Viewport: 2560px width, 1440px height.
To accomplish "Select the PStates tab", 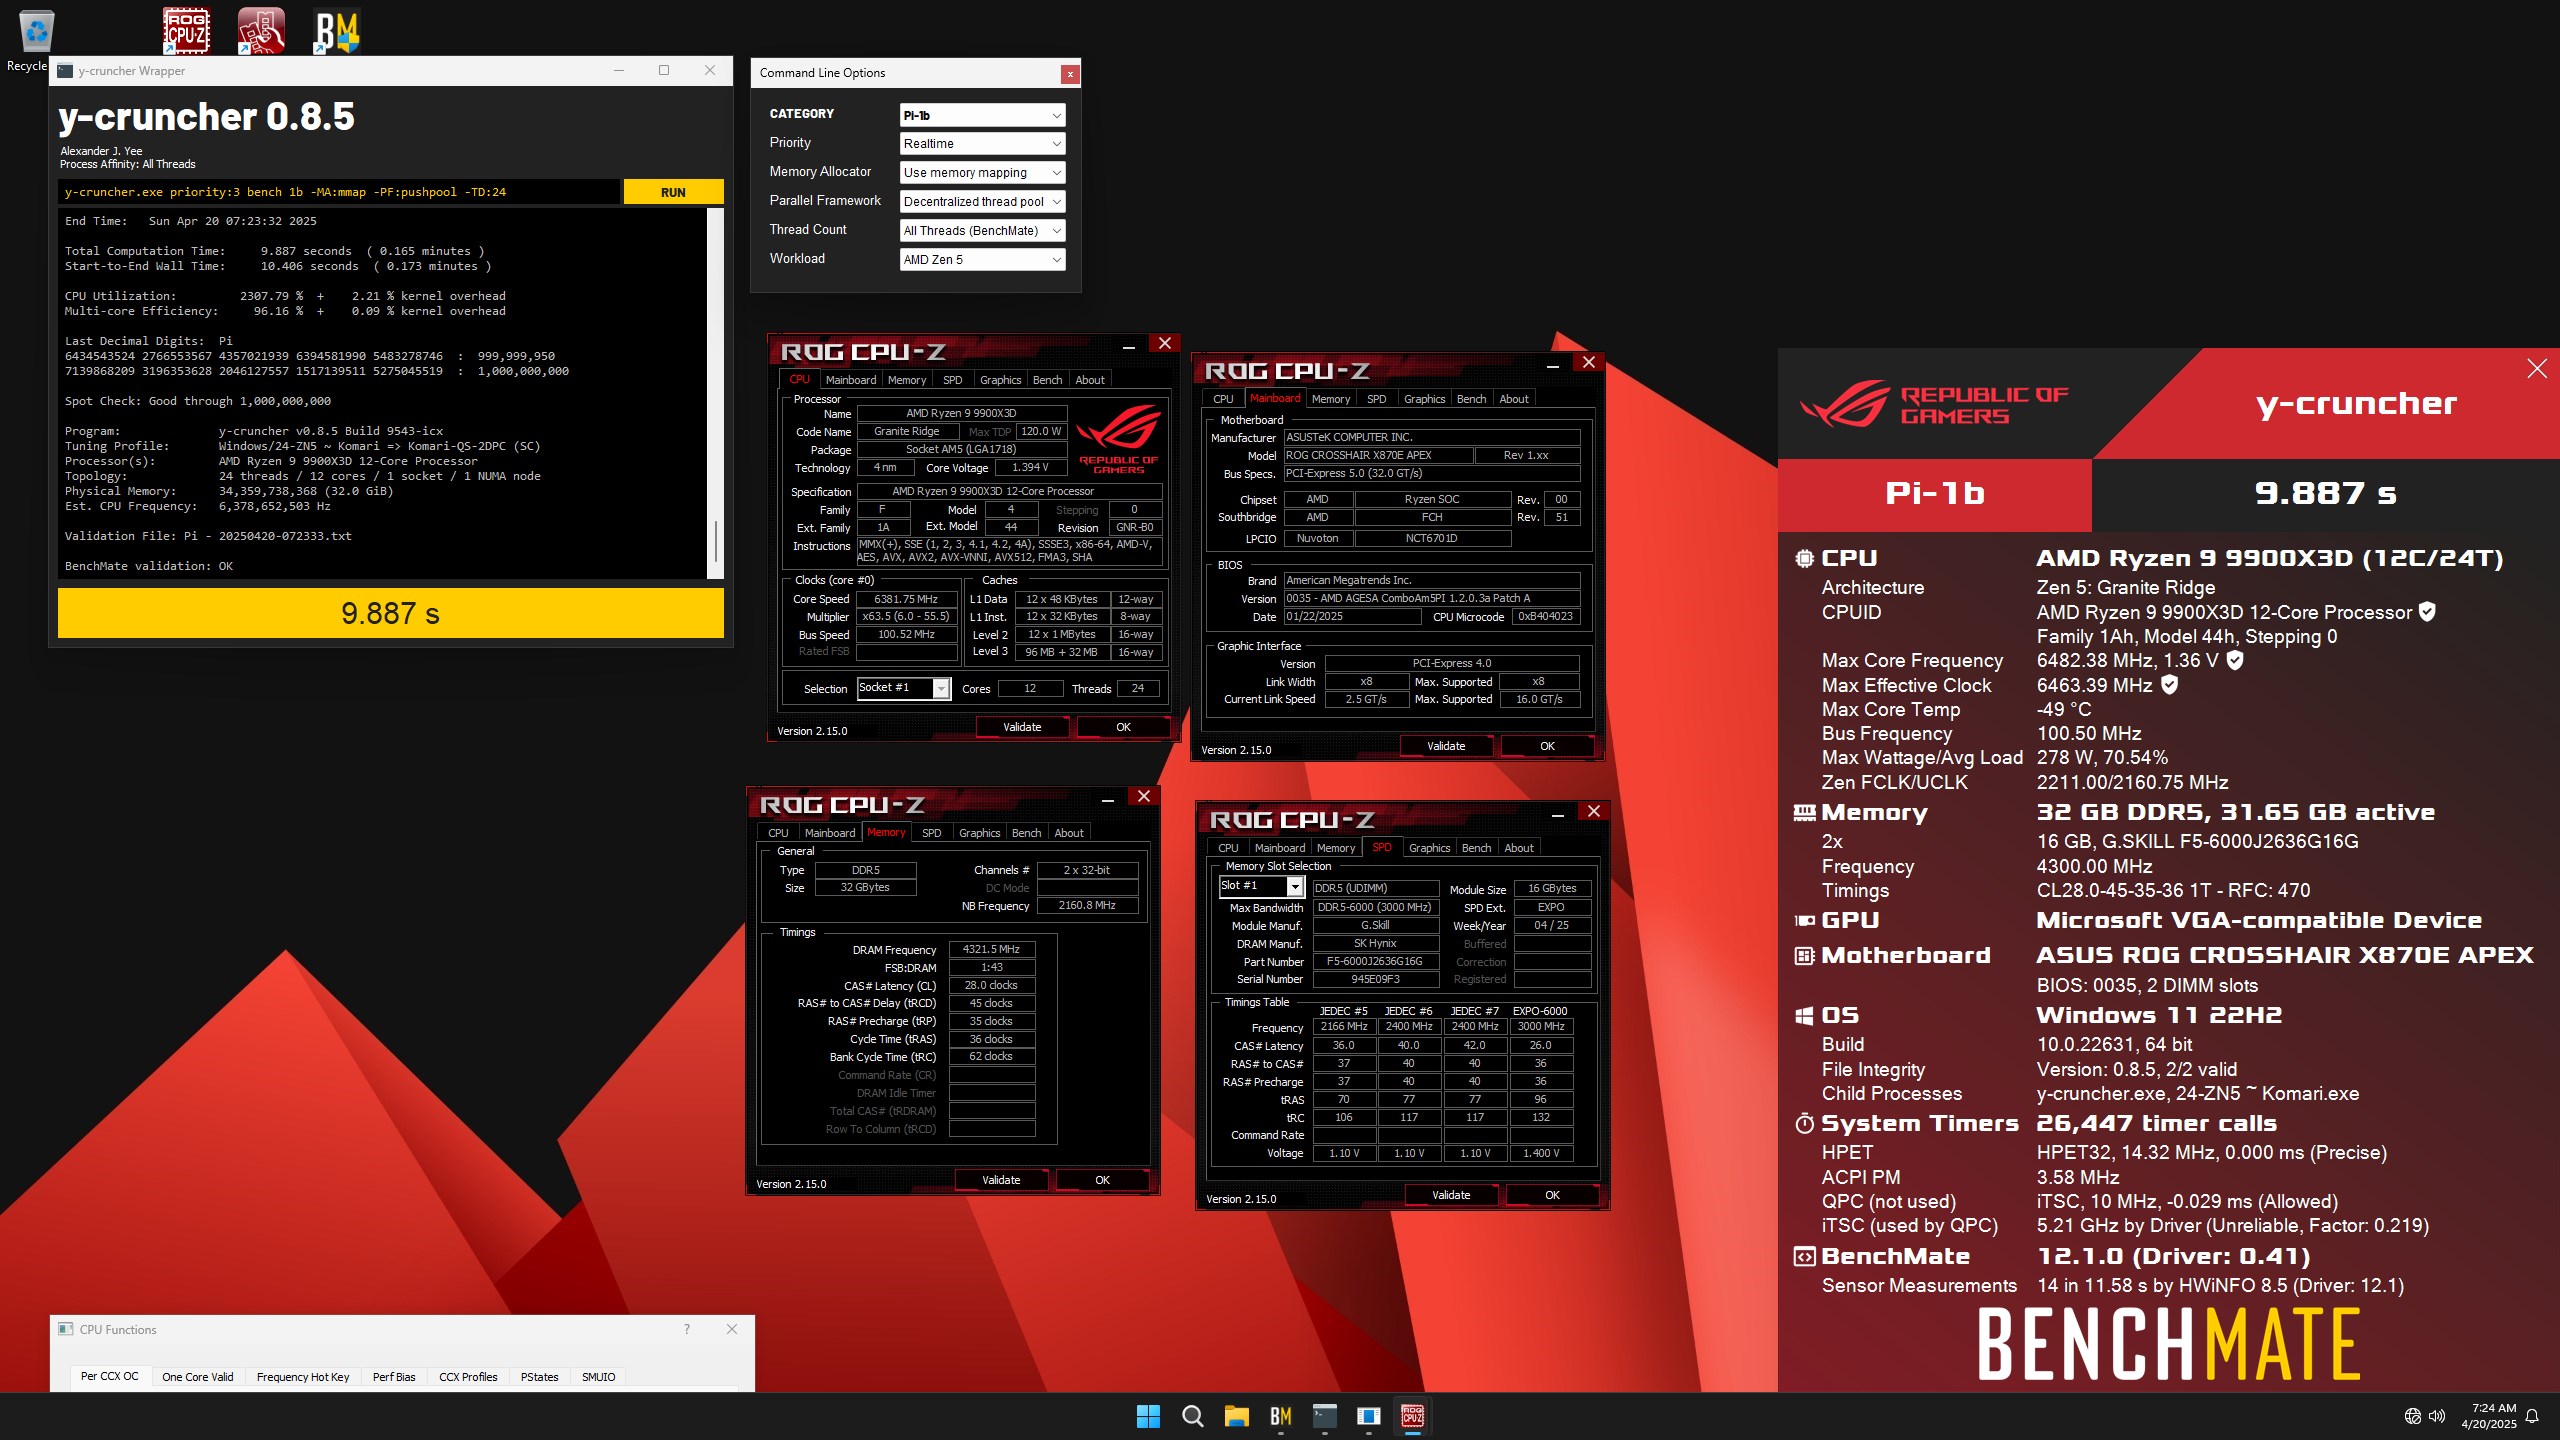I will [539, 1377].
